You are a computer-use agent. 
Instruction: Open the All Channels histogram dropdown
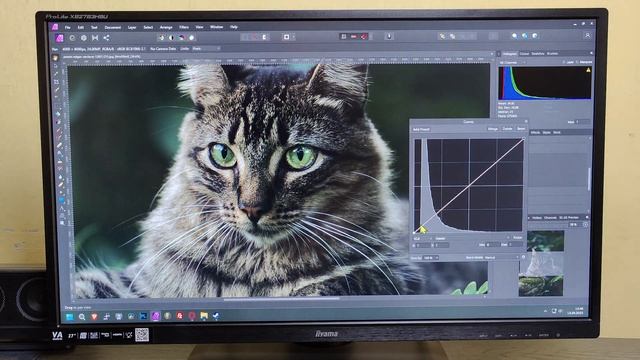pos(512,62)
